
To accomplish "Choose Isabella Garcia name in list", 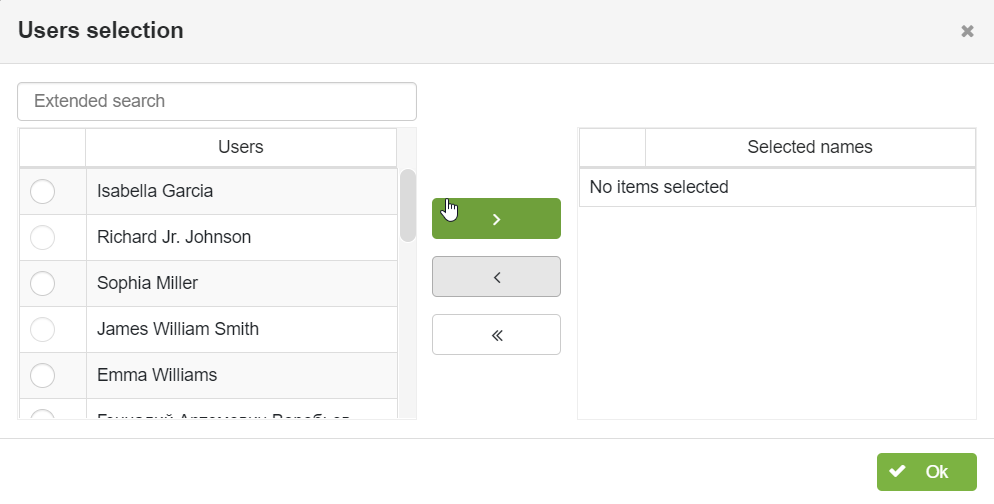I will point(155,191).
